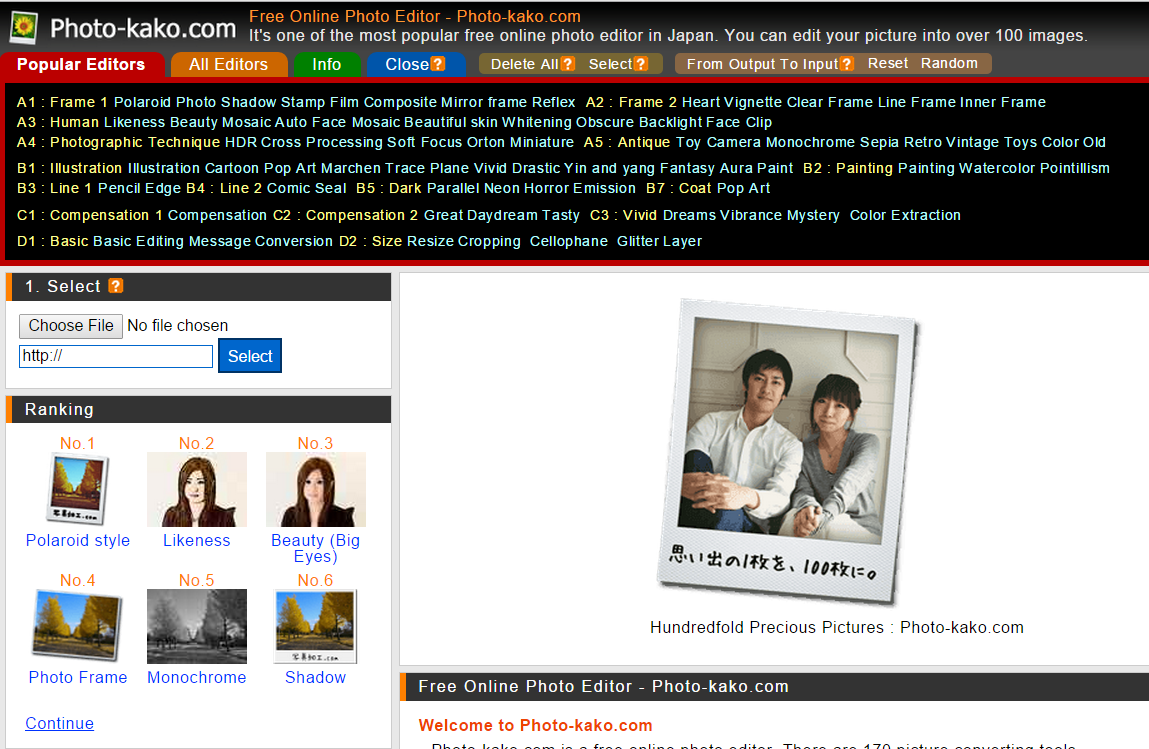Image resolution: width=1149 pixels, height=749 pixels.
Task: Open the Continue link under Ranking
Action: (59, 723)
